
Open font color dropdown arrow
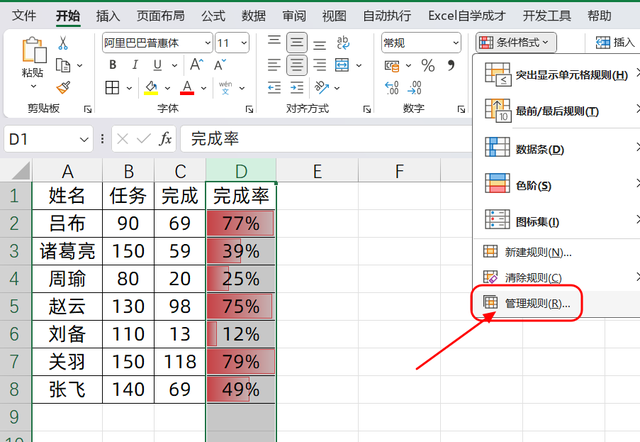click(203, 88)
